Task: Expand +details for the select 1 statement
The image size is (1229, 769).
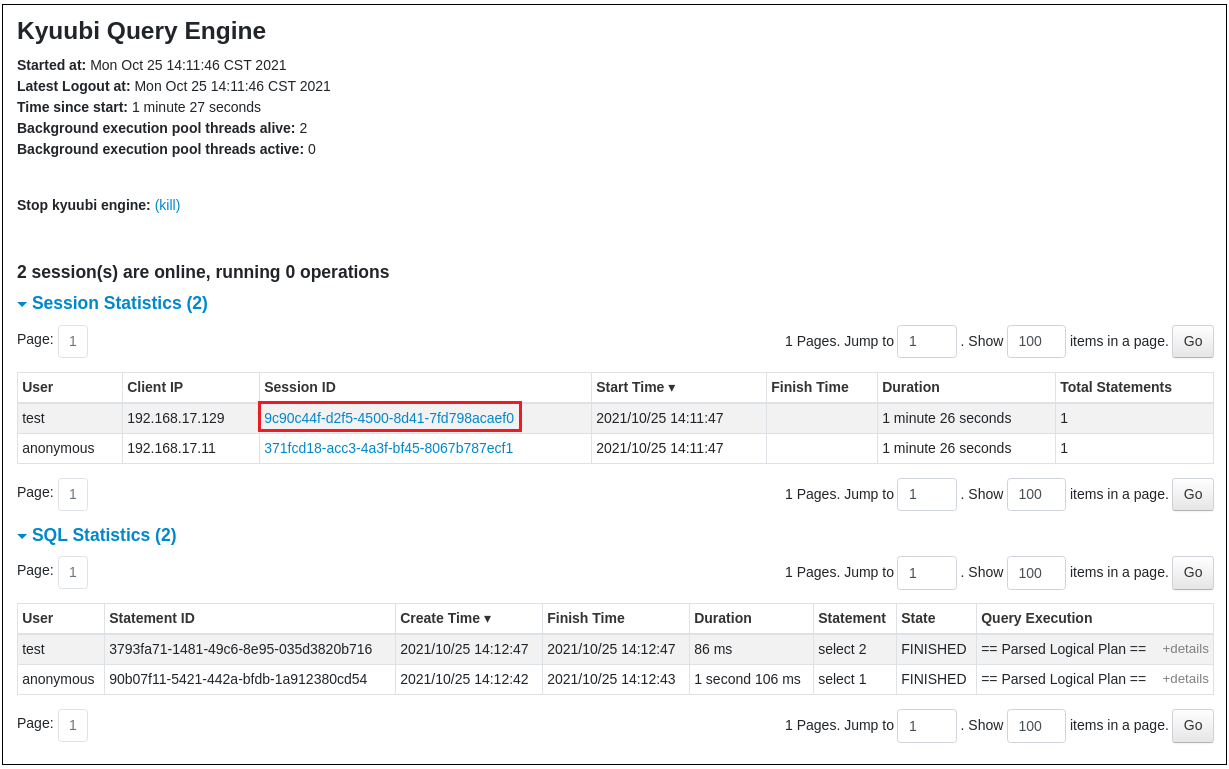Action: pyautogui.click(x=1185, y=679)
